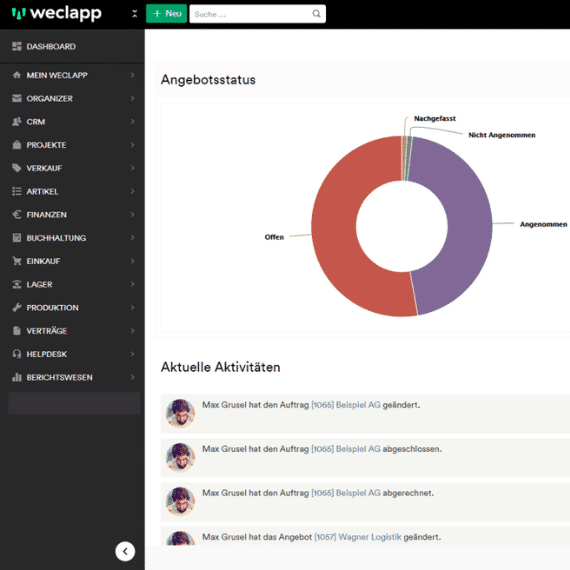
Task: Click the Einkauf shopping cart icon
Action: click(x=17, y=261)
